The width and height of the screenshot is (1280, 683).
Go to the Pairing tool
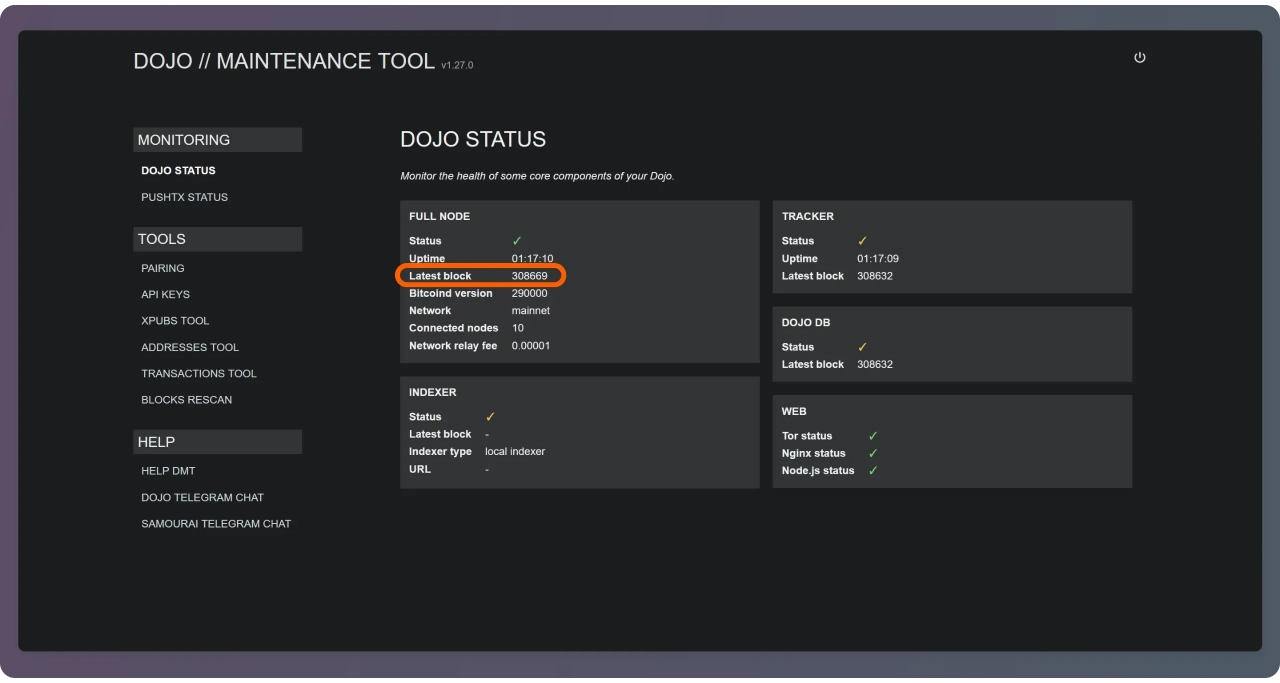coord(163,268)
